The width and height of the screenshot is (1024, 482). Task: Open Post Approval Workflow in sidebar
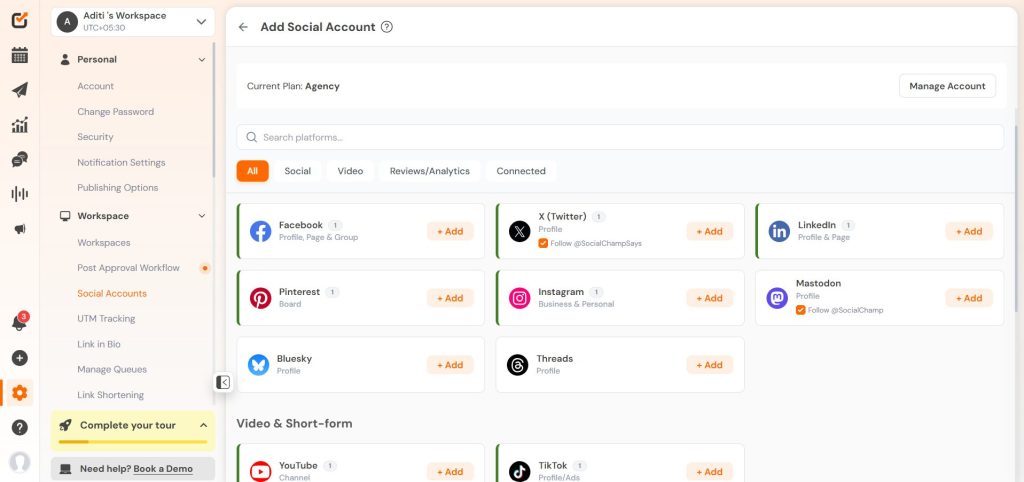point(129,268)
